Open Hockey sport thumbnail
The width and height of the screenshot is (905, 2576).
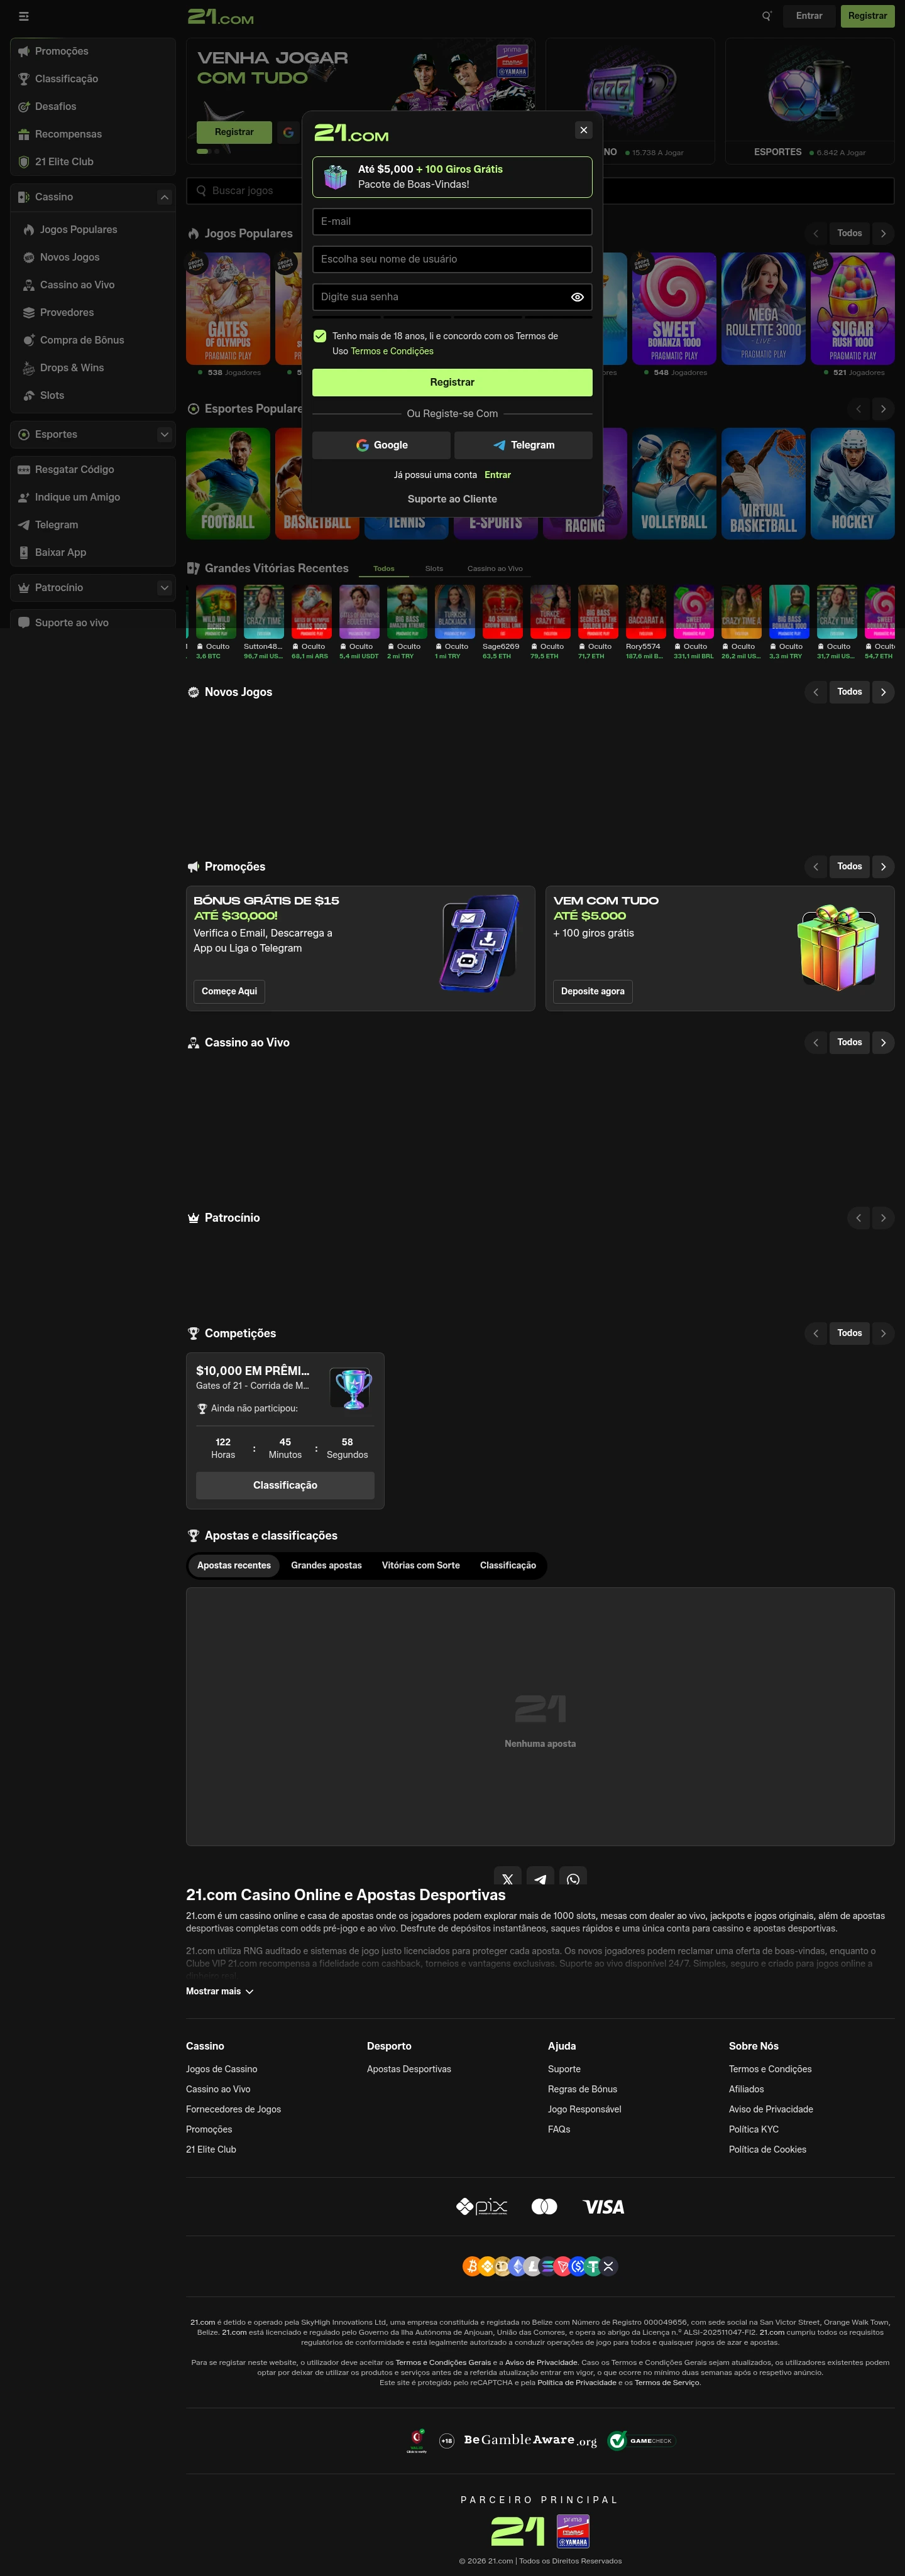[x=853, y=484]
